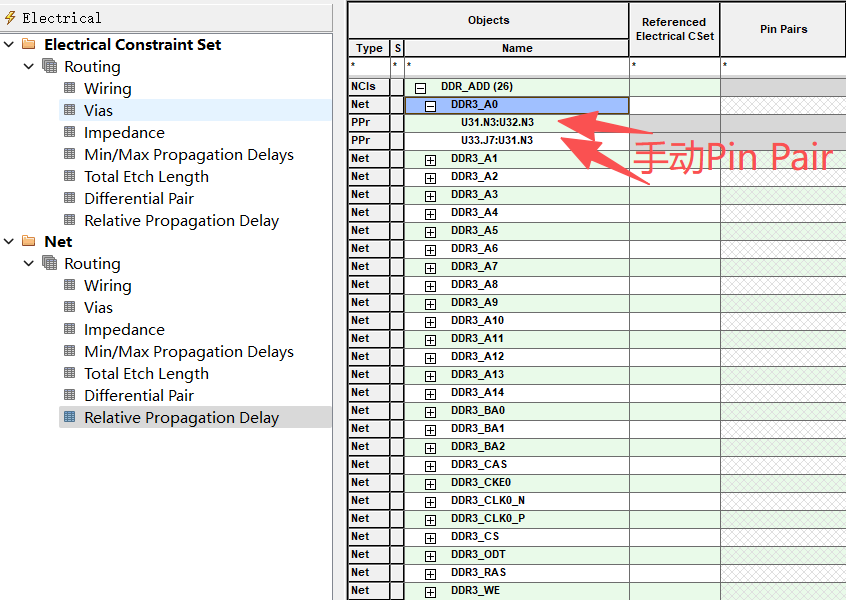Open Impedance worksheet under Electrical Constraint Set
Viewport: 846px width, 600px height.
124,133
